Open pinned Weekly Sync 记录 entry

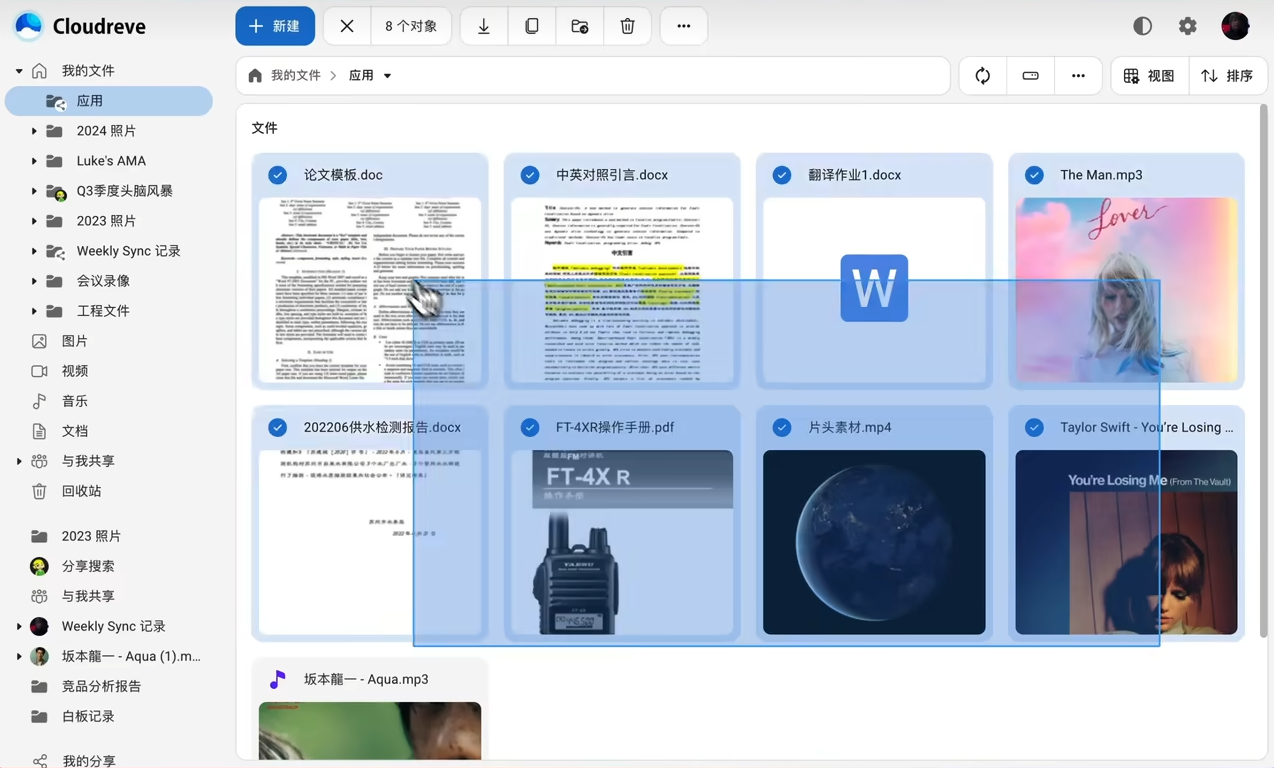coord(107,626)
